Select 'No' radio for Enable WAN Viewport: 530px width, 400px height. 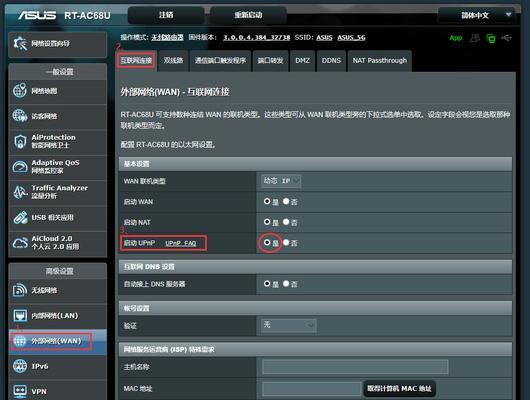pos(286,201)
